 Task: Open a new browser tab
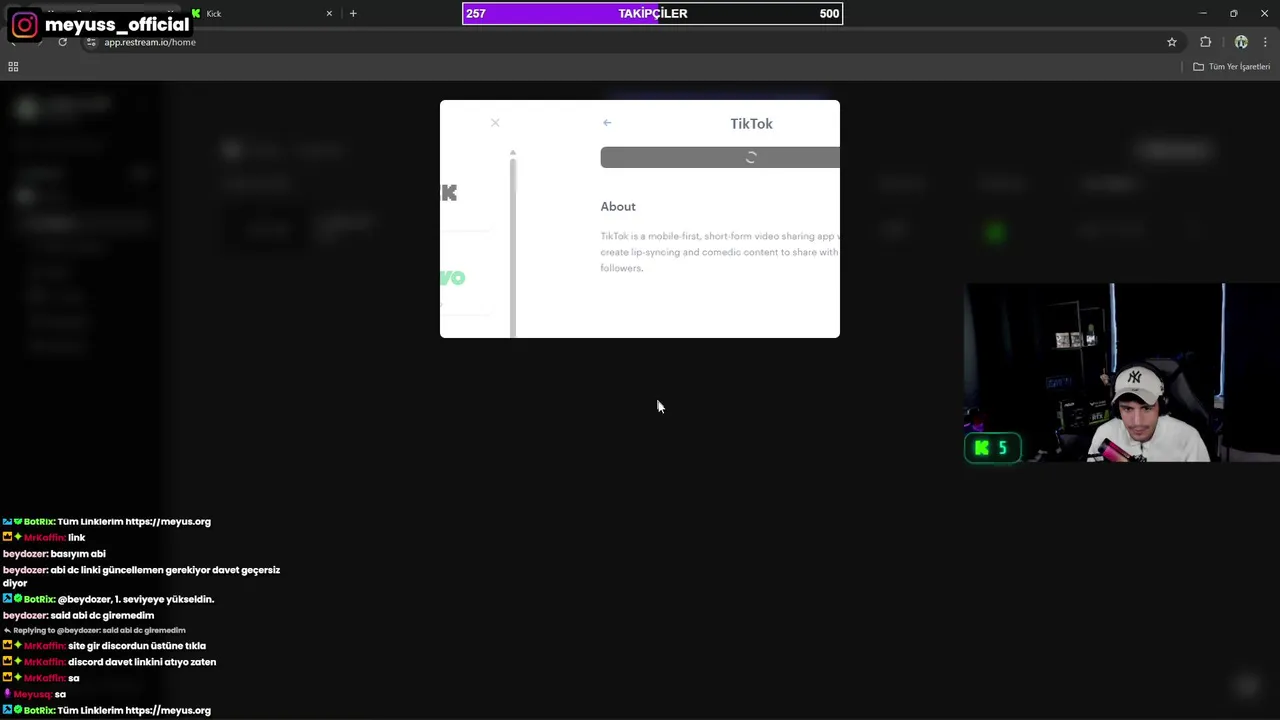click(x=353, y=14)
